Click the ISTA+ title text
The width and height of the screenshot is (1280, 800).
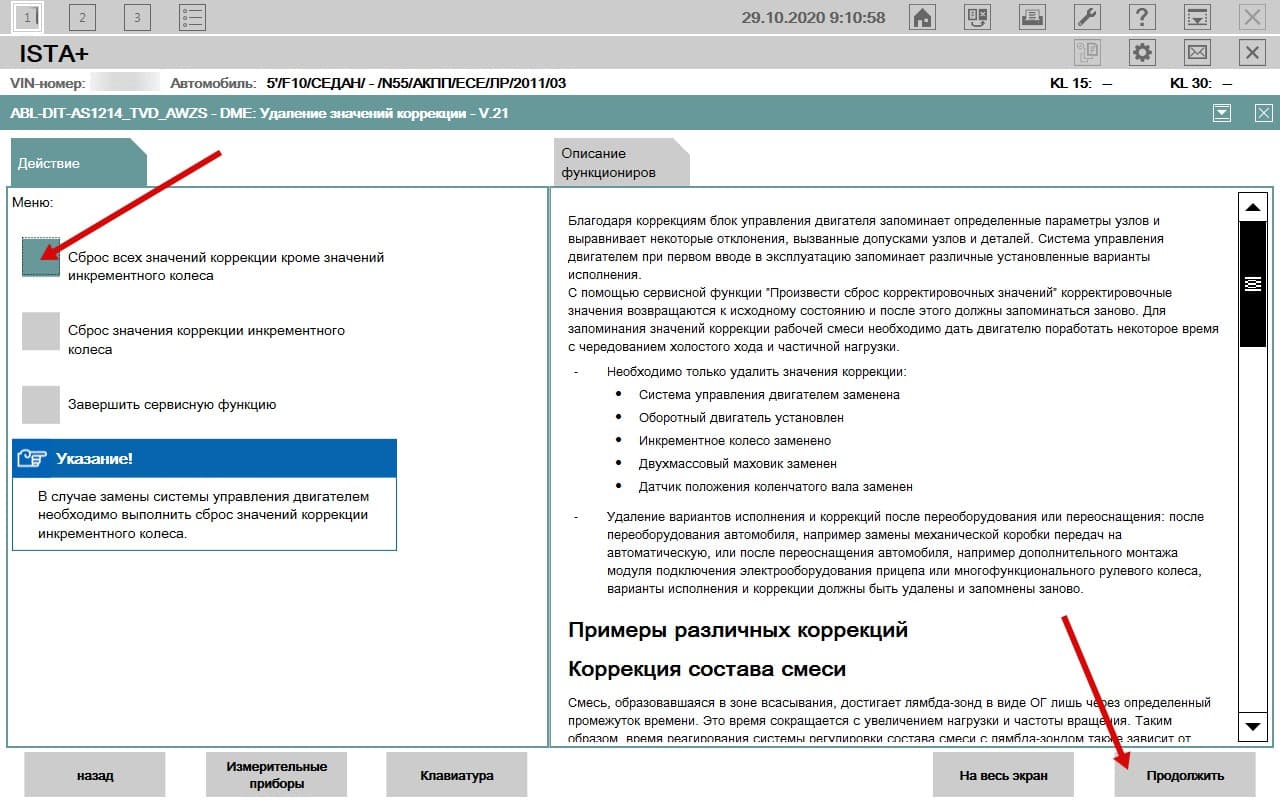pyautogui.click(x=54, y=53)
